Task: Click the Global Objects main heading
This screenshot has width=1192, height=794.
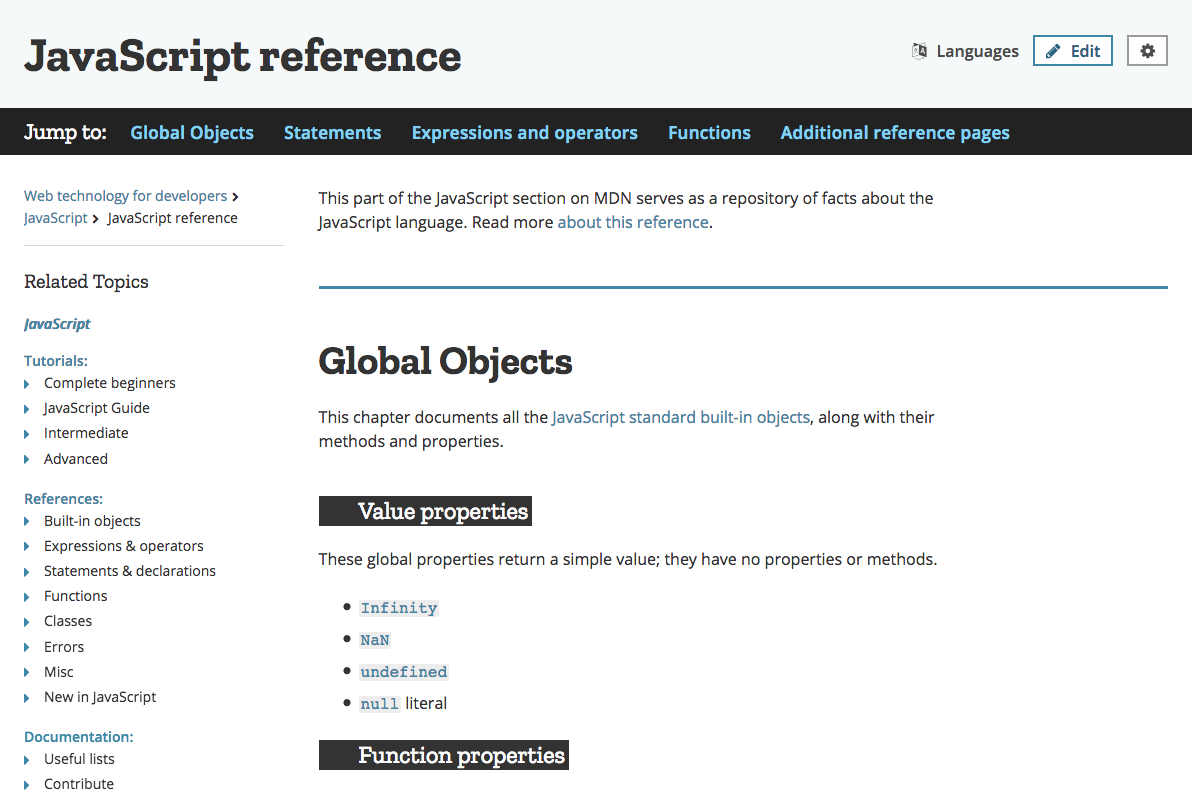Action: click(x=445, y=362)
